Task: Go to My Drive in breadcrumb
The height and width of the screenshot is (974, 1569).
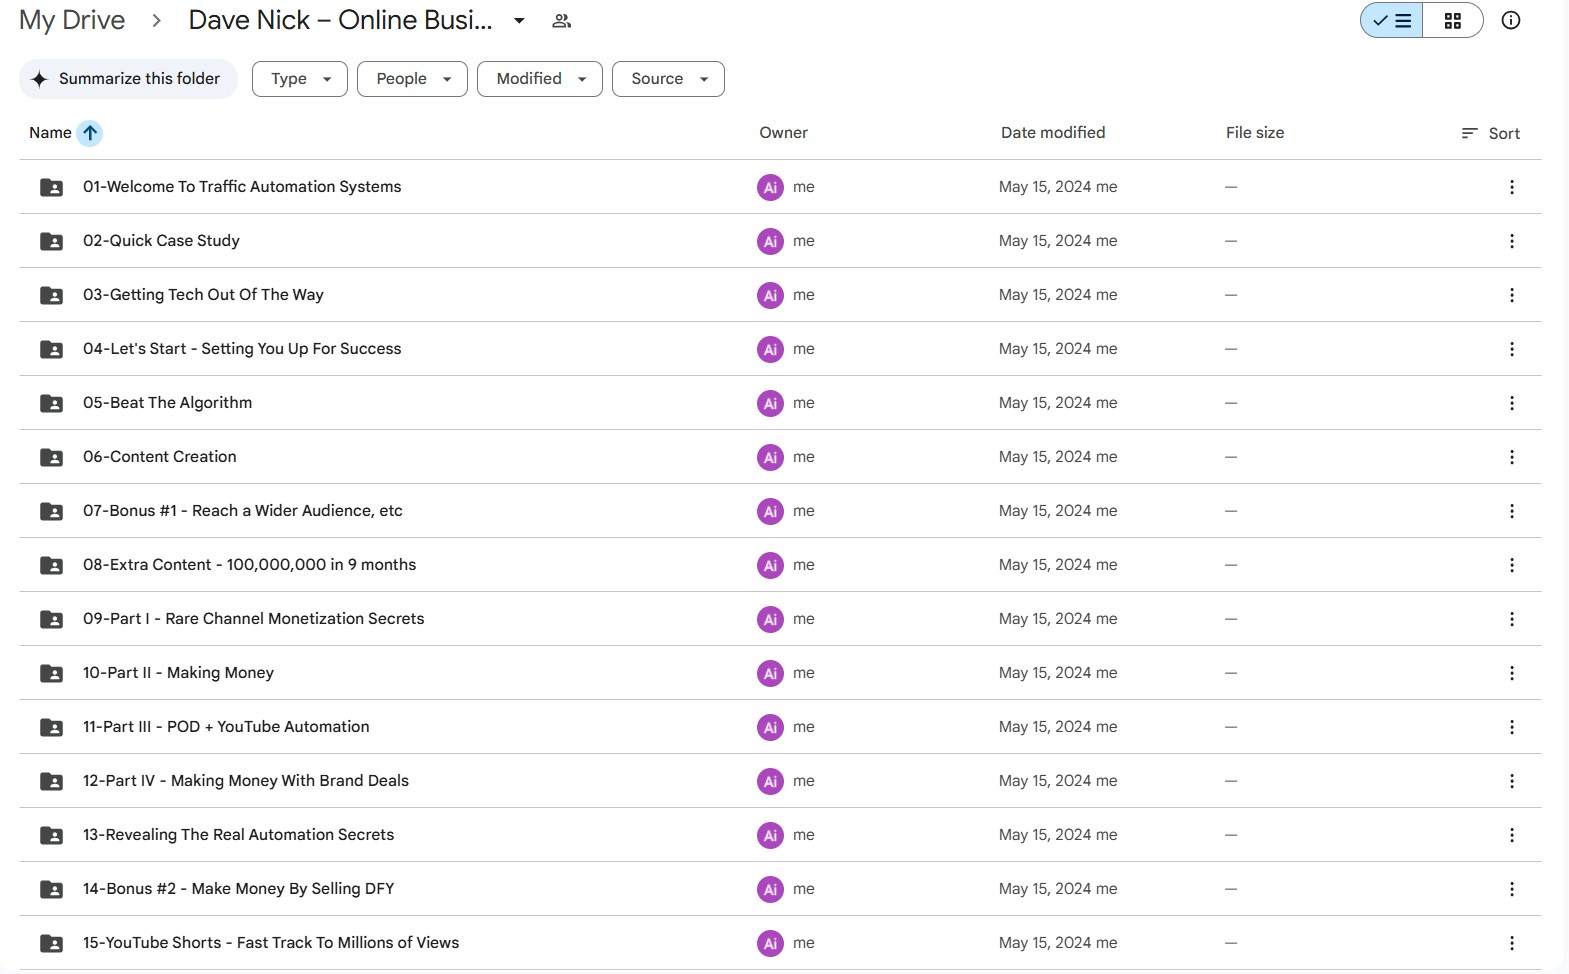Action: [72, 21]
